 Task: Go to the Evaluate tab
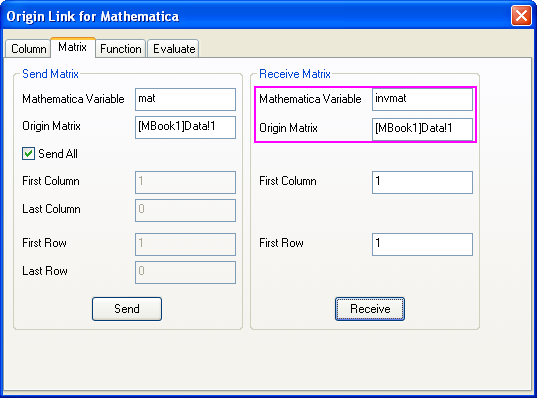coord(174,49)
